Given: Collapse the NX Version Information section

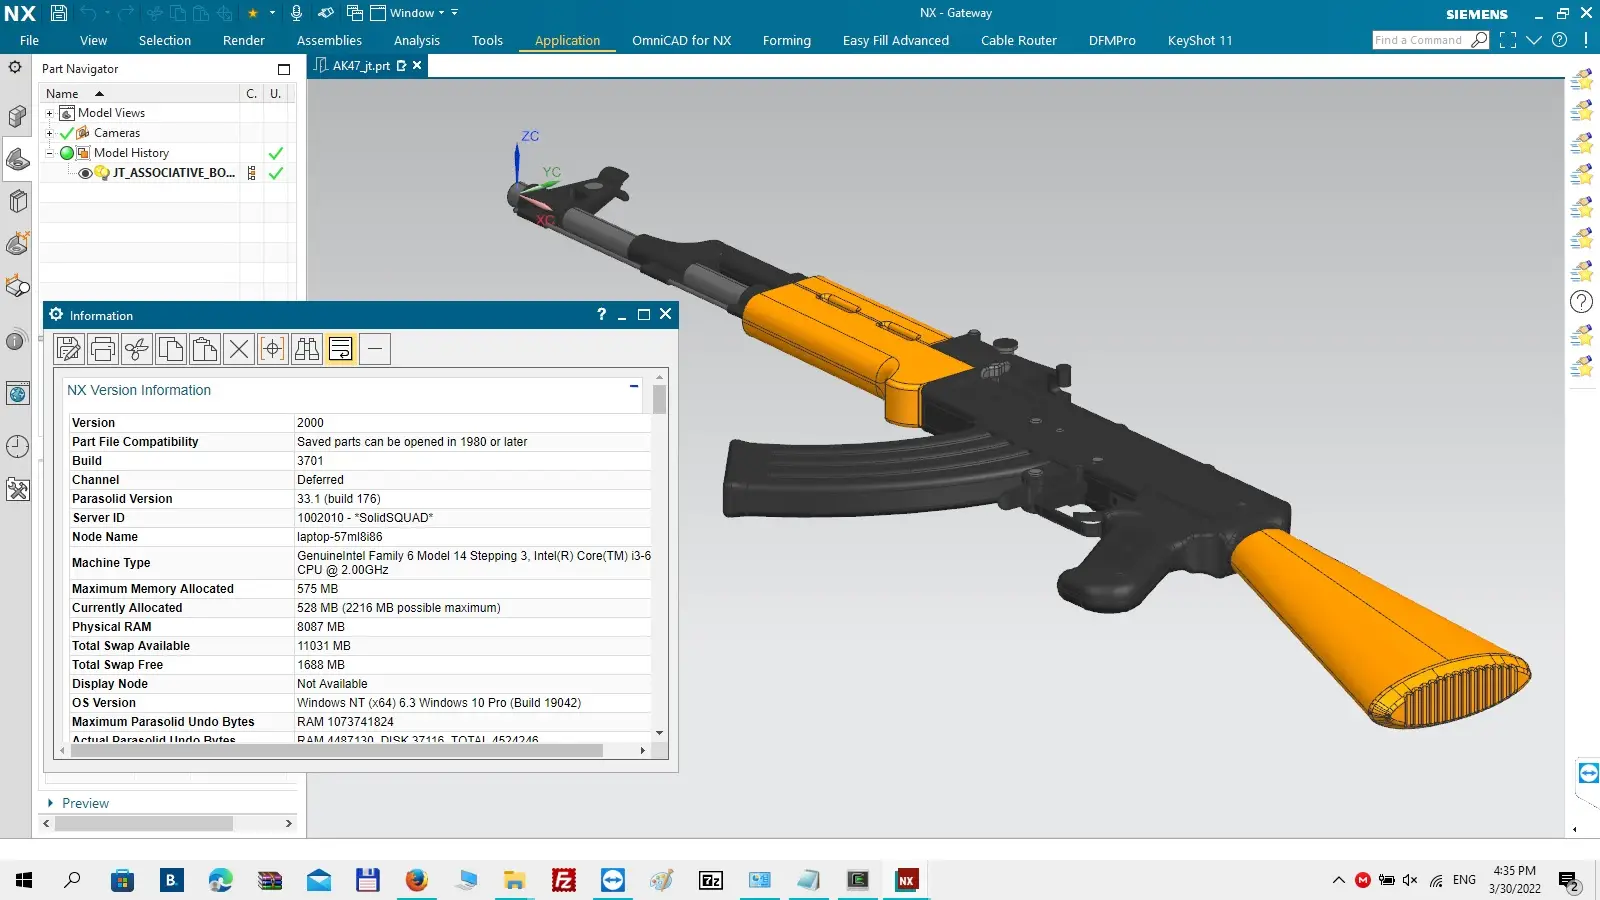Looking at the screenshot, I should (x=634, y=386).
